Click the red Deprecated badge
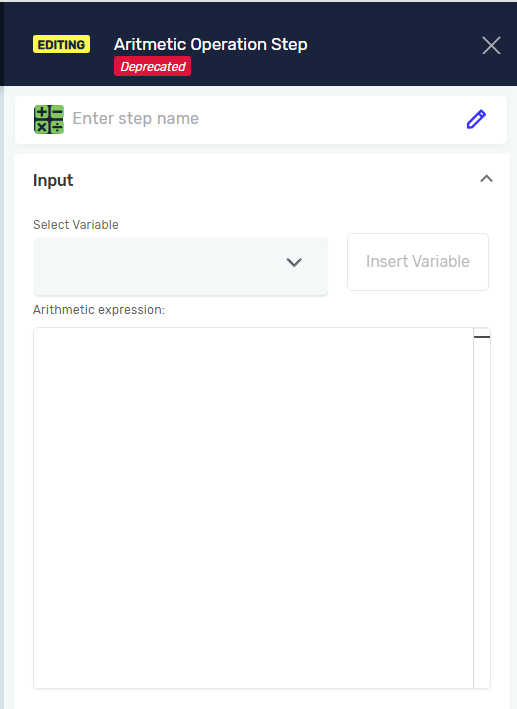The width and height of the screenshot is (517, 709). [x=152, y=66]
